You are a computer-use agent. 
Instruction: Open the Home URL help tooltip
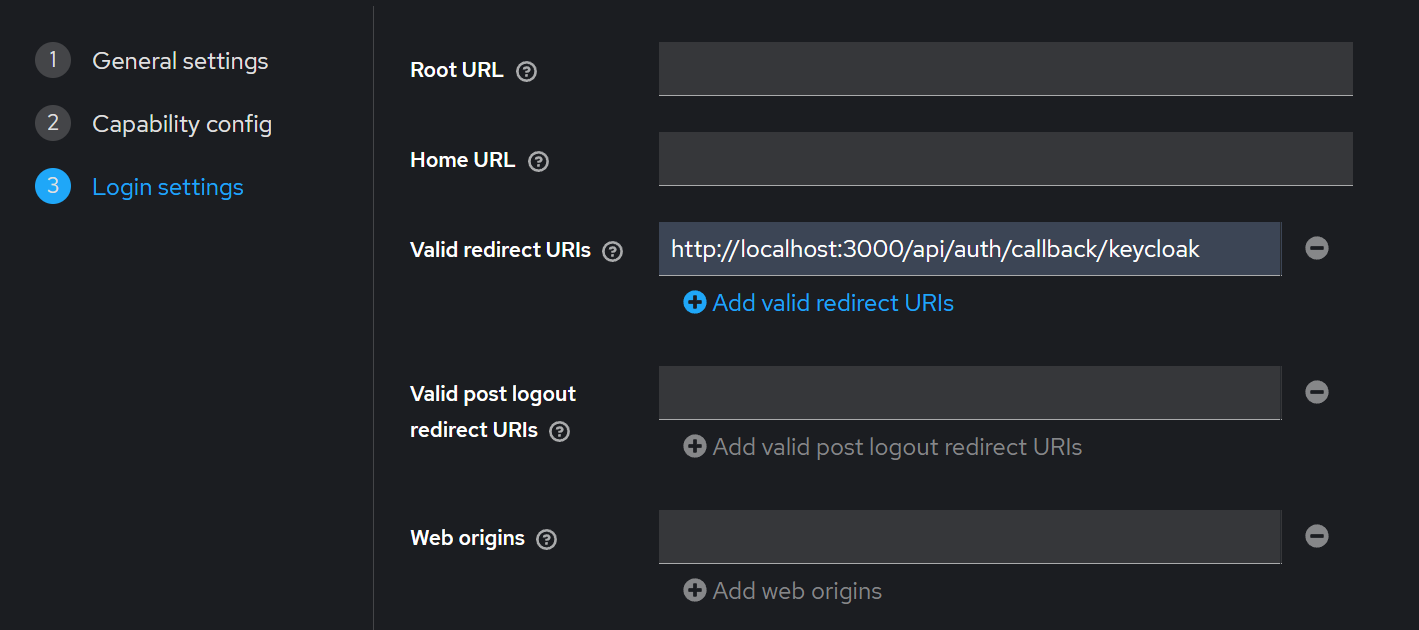click(538, 160)
